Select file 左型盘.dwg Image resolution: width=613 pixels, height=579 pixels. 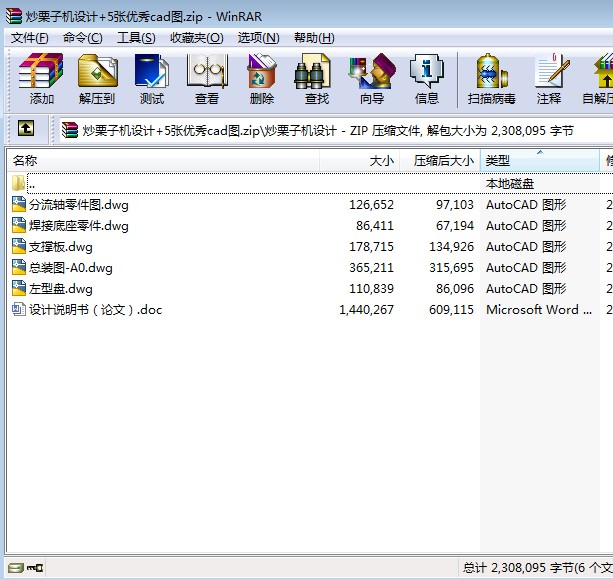coord(61,289)
